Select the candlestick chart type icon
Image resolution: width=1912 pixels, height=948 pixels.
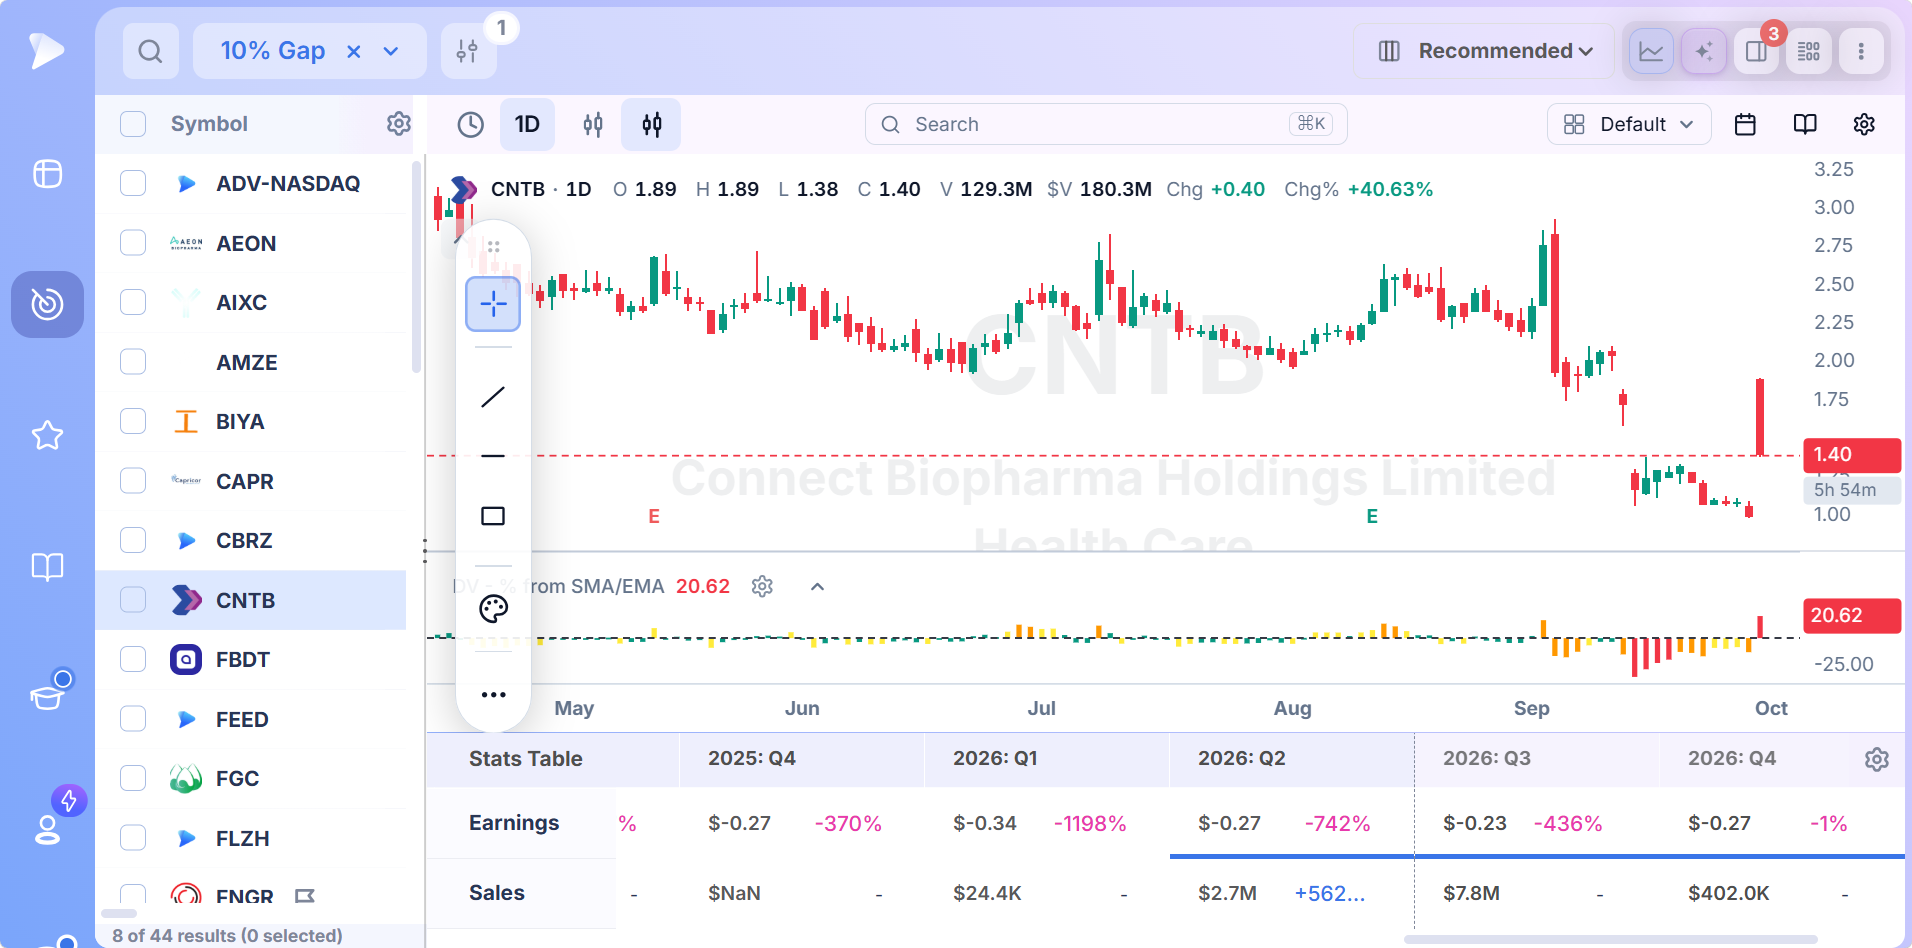[x=651, y=124]
